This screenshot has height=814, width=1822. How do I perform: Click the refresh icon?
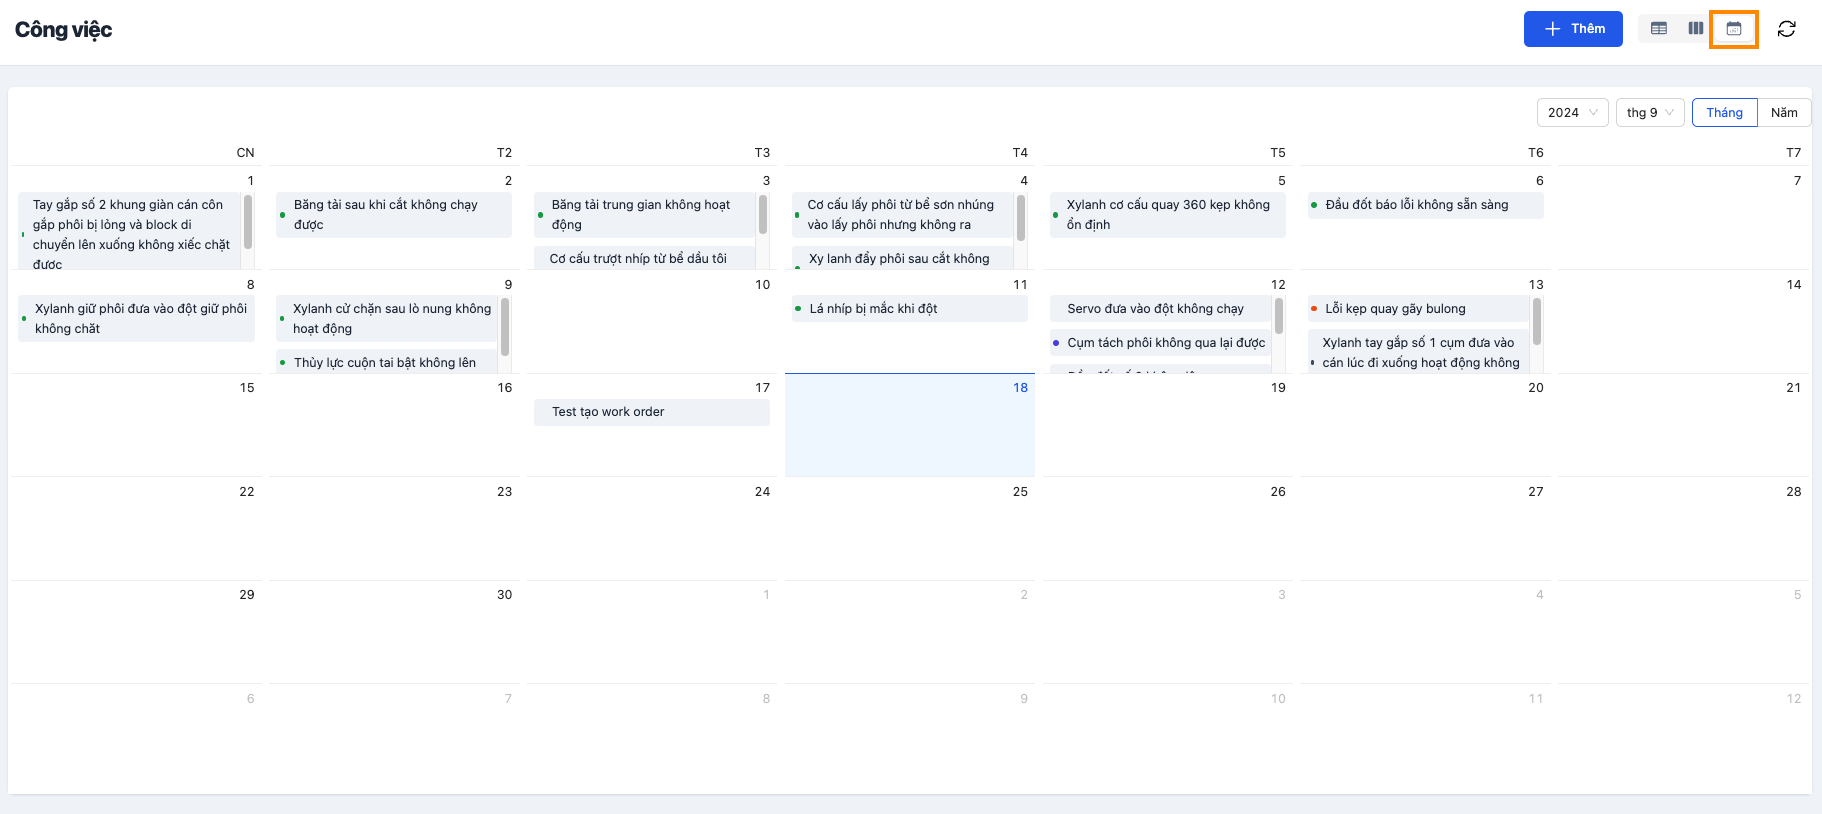point(1787,29)
